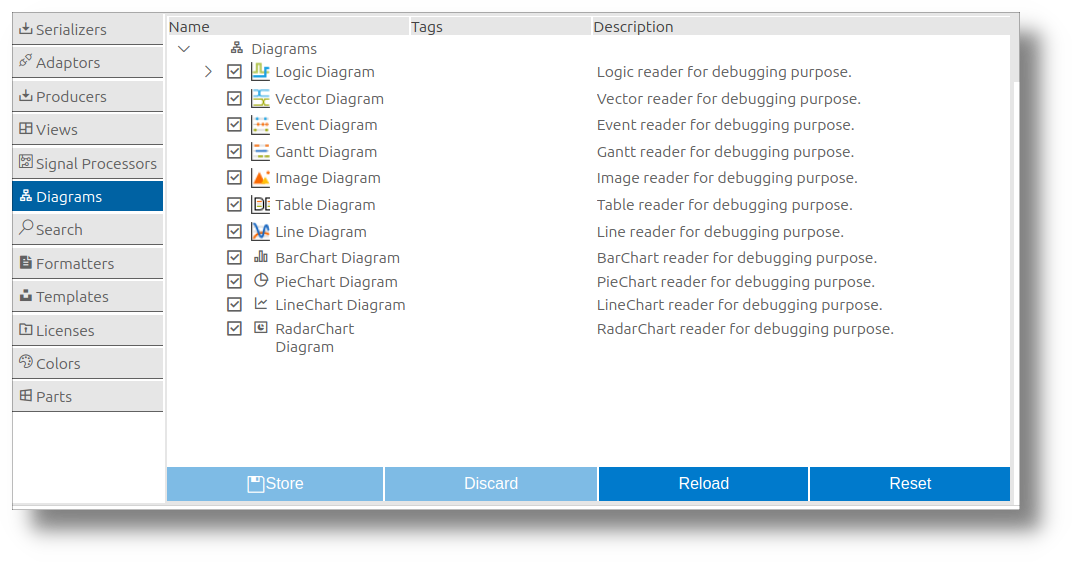
Task: Toggle the RadarChart Diagram checkbox
Action: [x=234, y=328]
